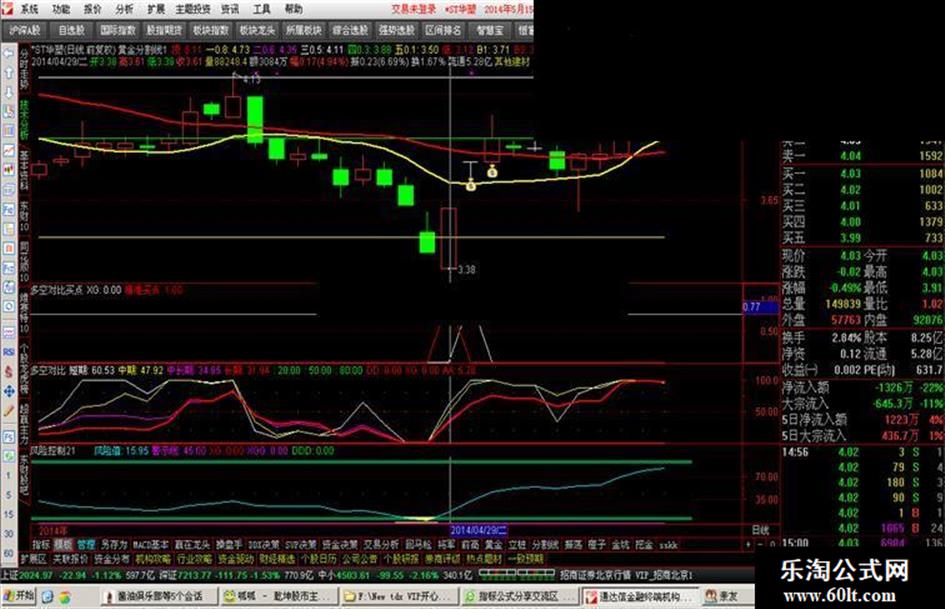Screen dimensions: 945x609
Task: Click the 自选股 toolbar button
Action: click(72, 30)
